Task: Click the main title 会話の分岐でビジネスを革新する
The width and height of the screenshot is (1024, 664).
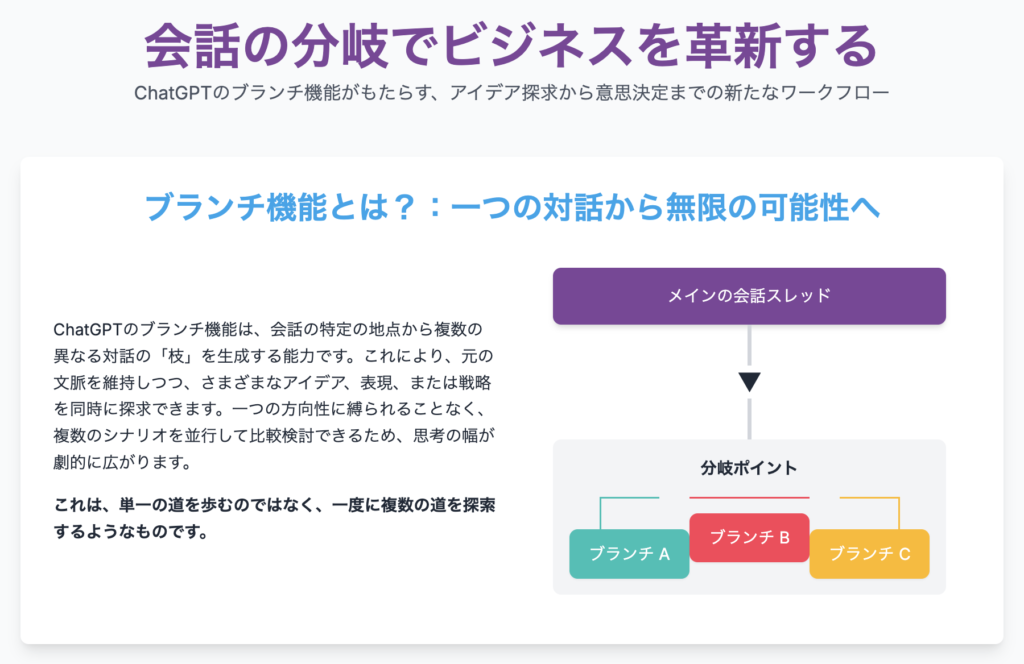Action: tap(511, 44)
